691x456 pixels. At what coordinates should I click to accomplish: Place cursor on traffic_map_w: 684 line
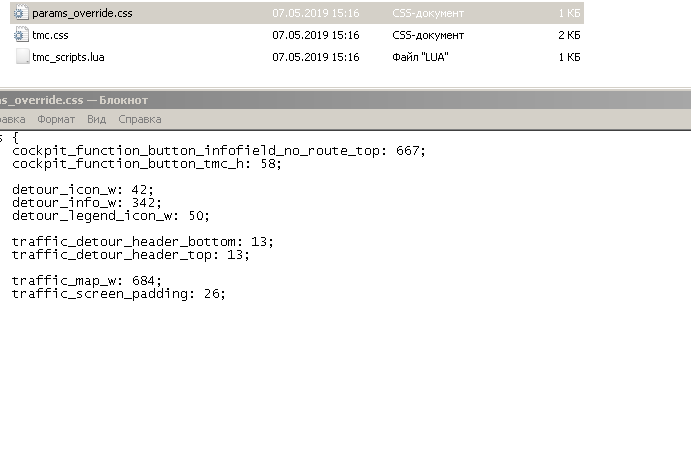(x=87, y=281)
